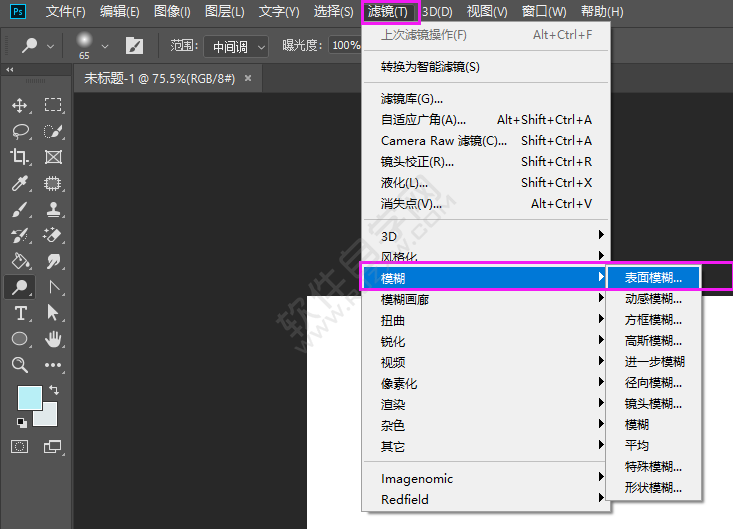
Task: Expand the Redfield plugin submenu
Action: (x=485, y=500)
